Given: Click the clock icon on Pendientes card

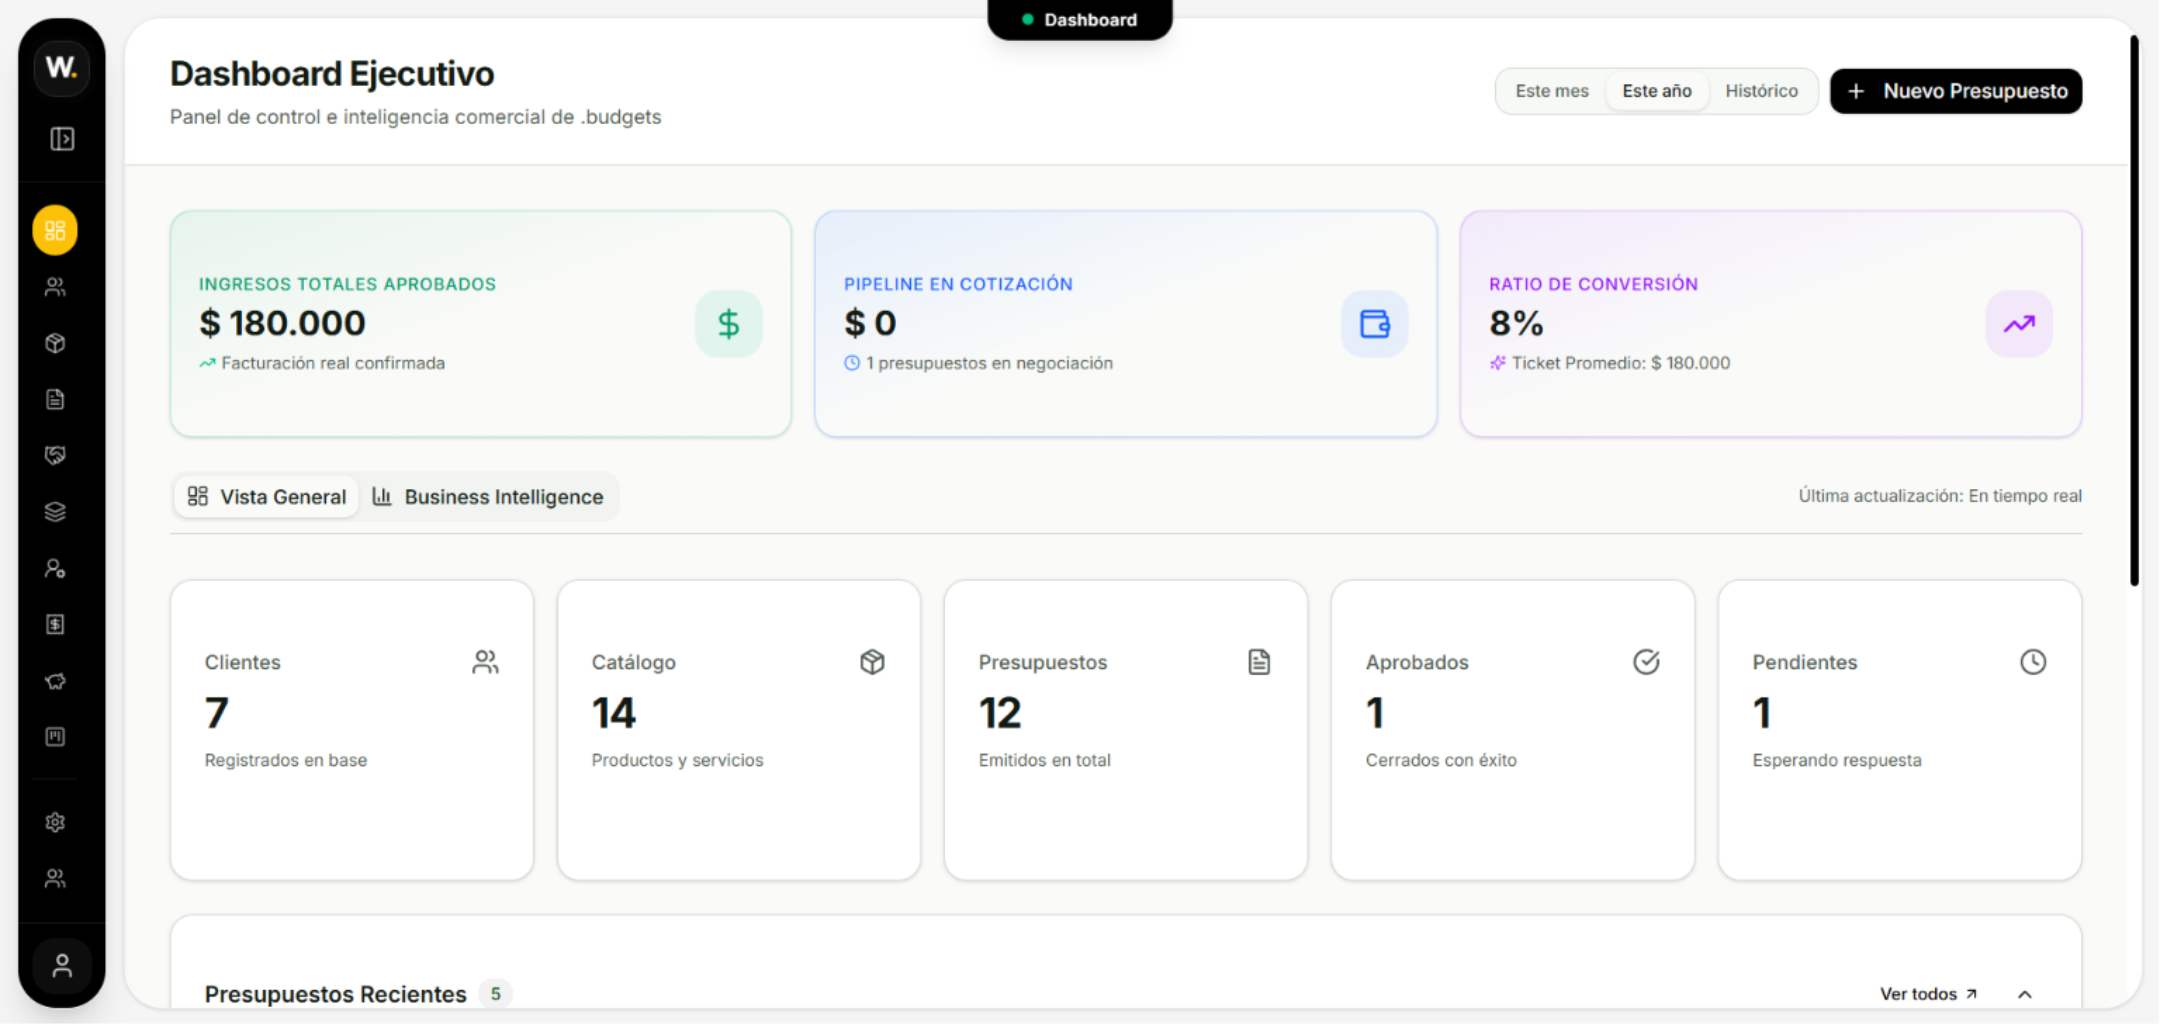Looking at the screenshot, I should pyautogui.click(x=2033, y=662).
